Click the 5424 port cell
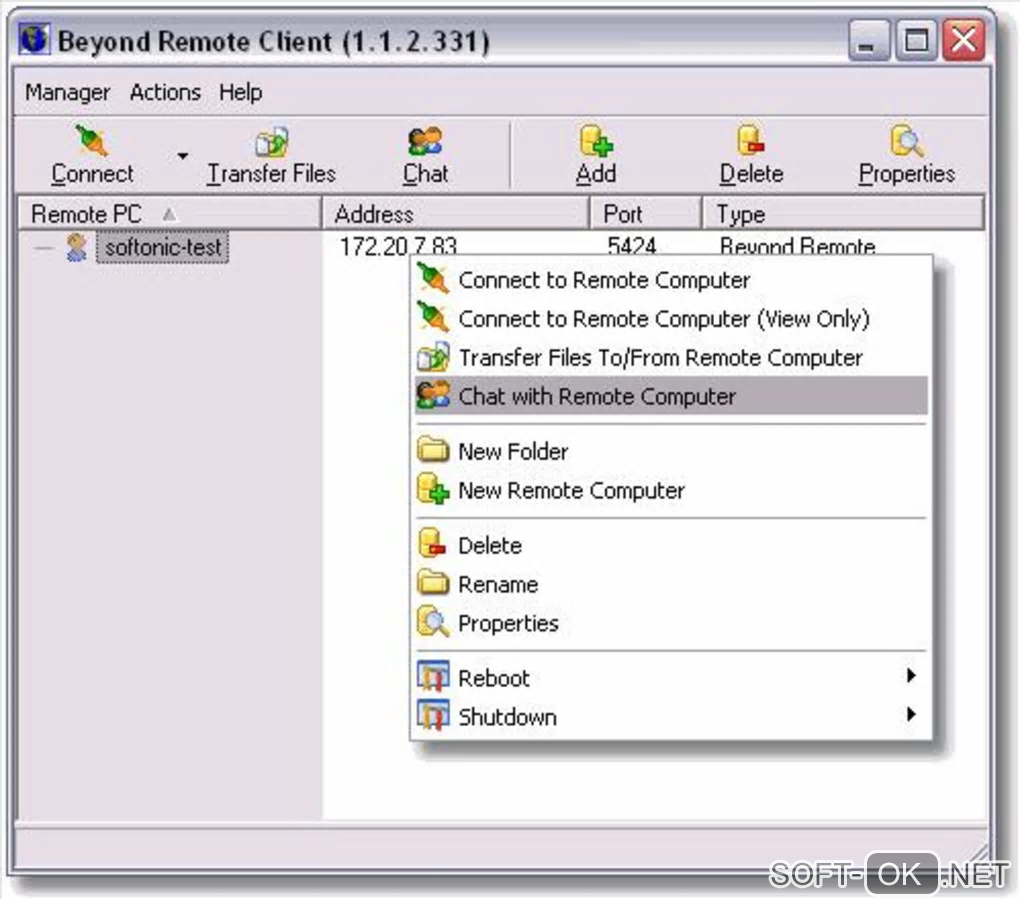Screen dimensions: 1020x899 pyautogui.click(x=631, y=246)
